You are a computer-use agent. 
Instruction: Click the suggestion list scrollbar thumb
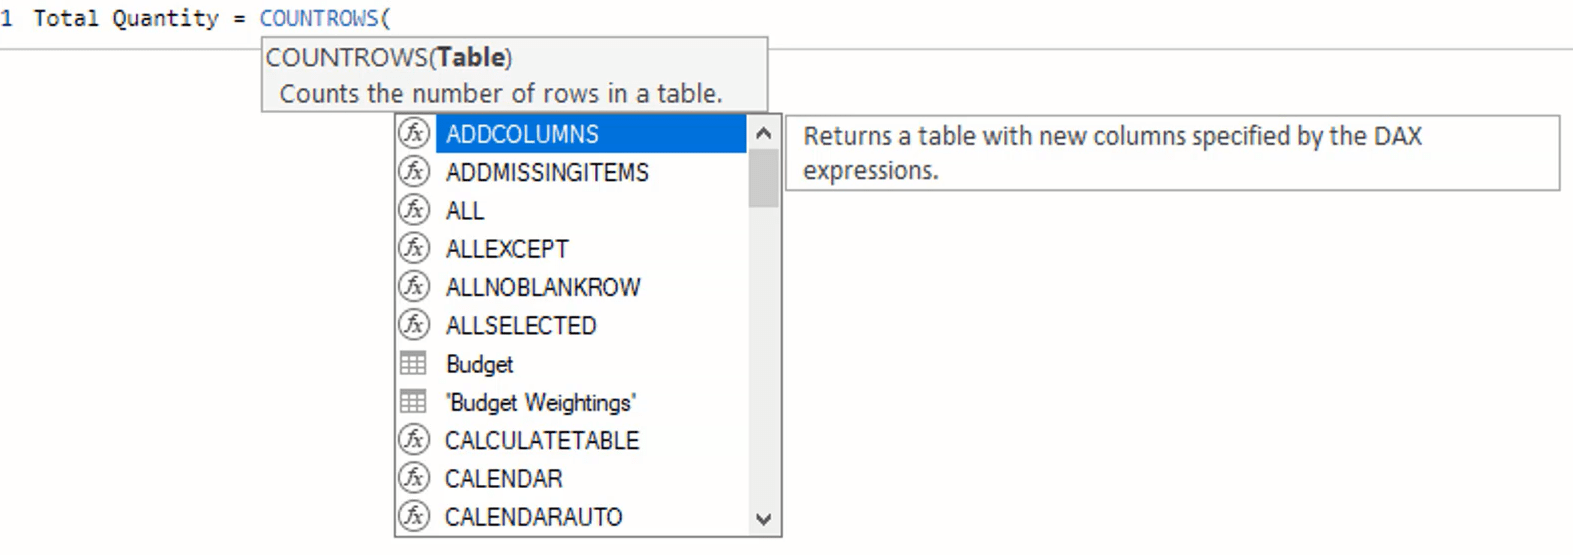[763, 178]
